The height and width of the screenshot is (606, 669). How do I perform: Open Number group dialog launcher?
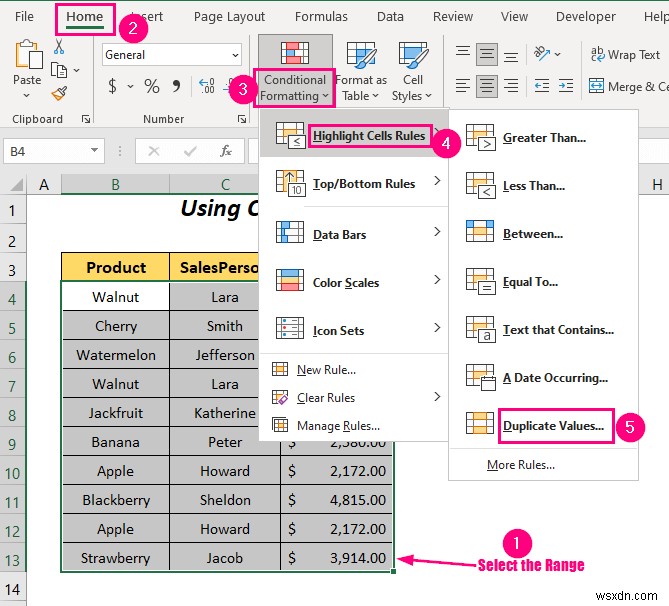(242, 119)
